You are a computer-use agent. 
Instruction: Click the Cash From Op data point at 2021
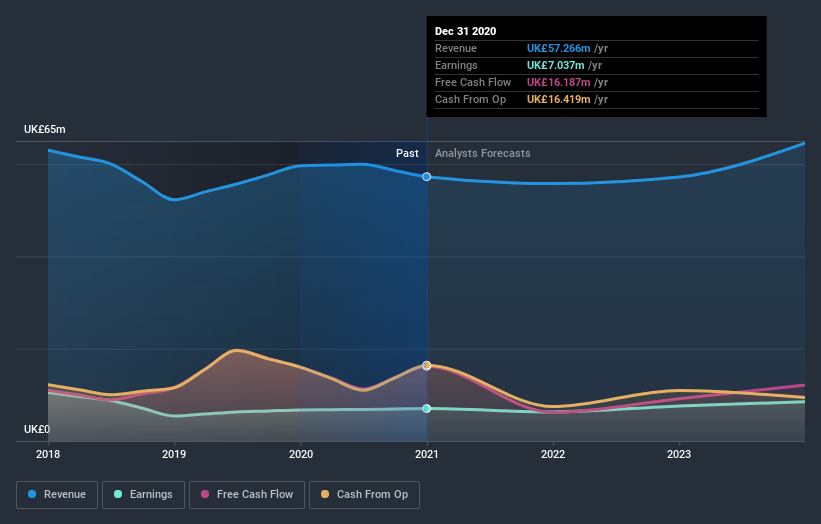[427, 365]
